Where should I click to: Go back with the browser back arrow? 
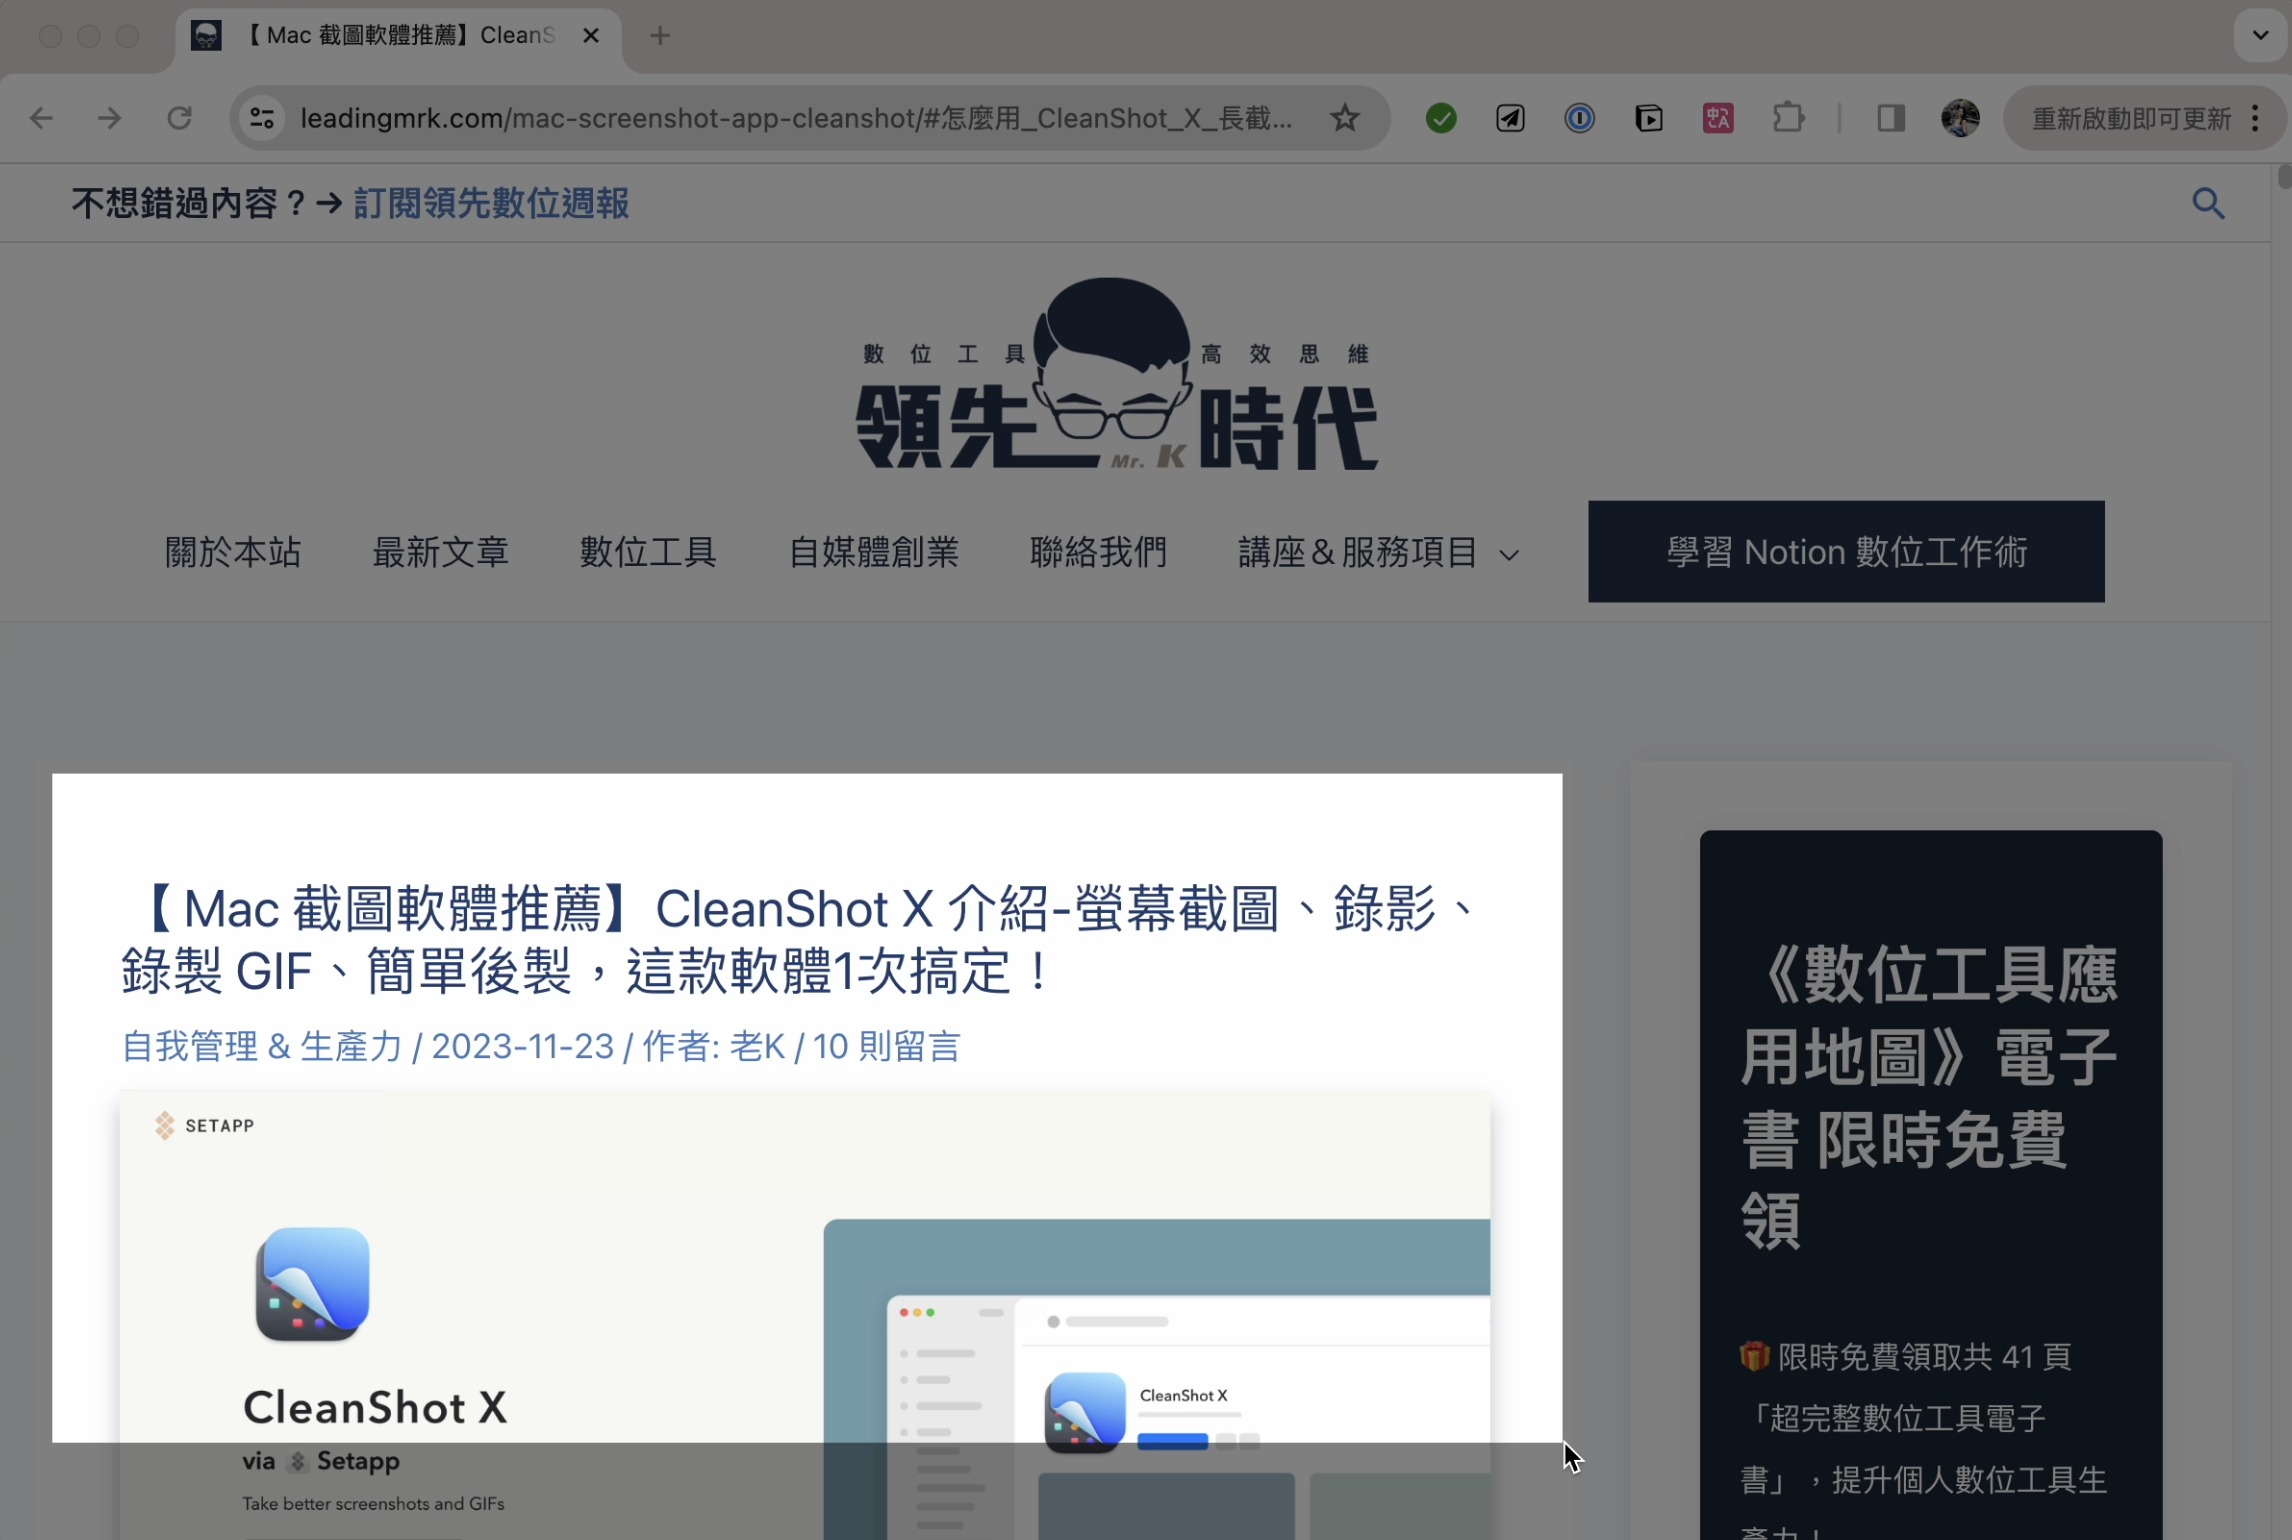pyautogui.click(x=41, y=118)
